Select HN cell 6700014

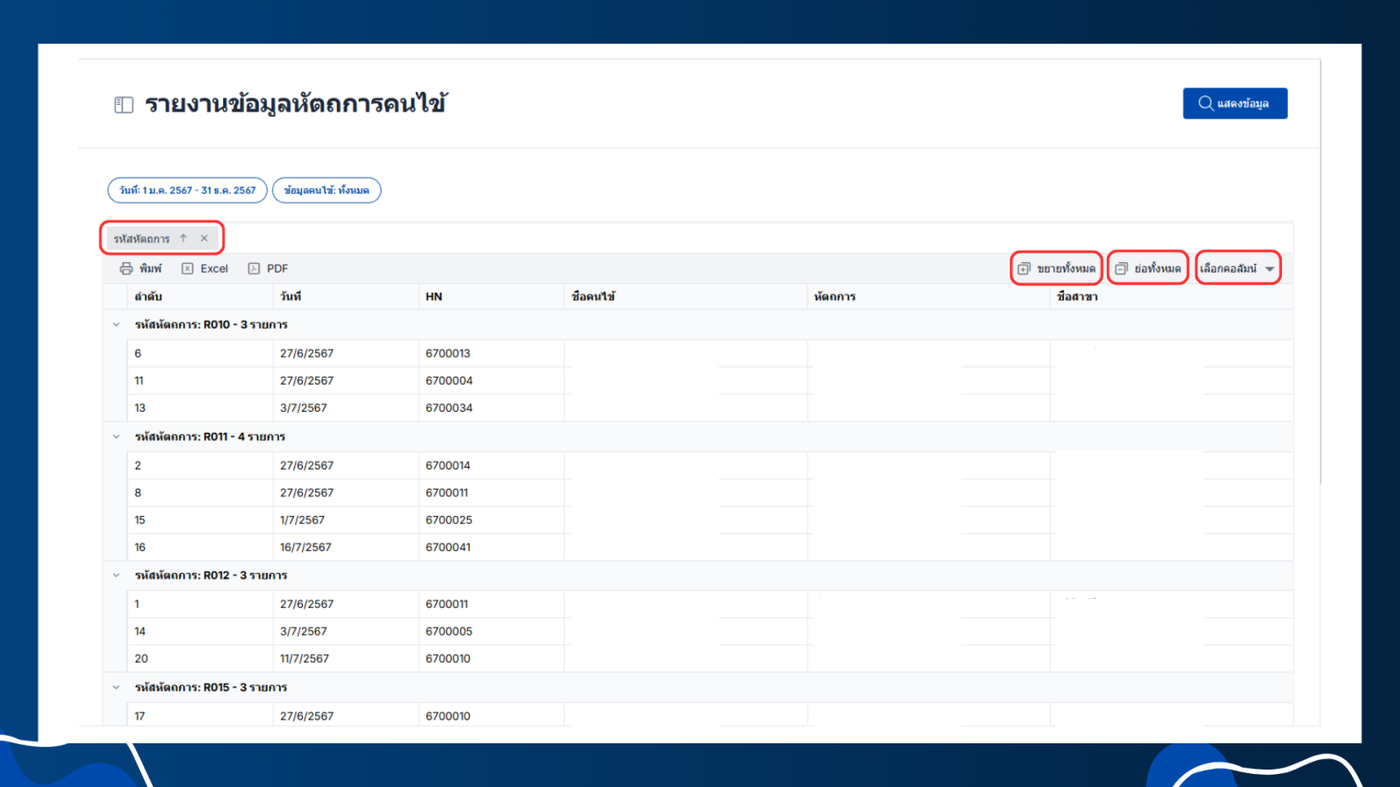tap(491, 466)
